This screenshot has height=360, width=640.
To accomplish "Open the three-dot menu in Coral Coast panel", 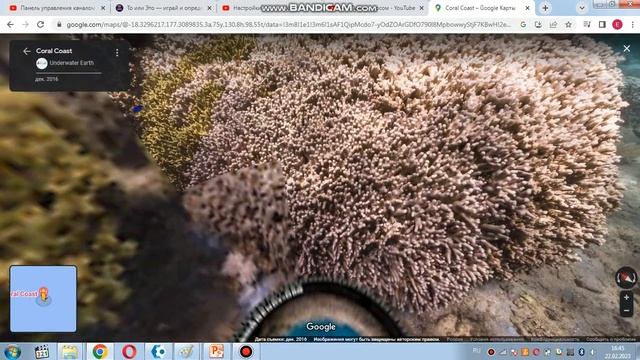I will (117, 52).
